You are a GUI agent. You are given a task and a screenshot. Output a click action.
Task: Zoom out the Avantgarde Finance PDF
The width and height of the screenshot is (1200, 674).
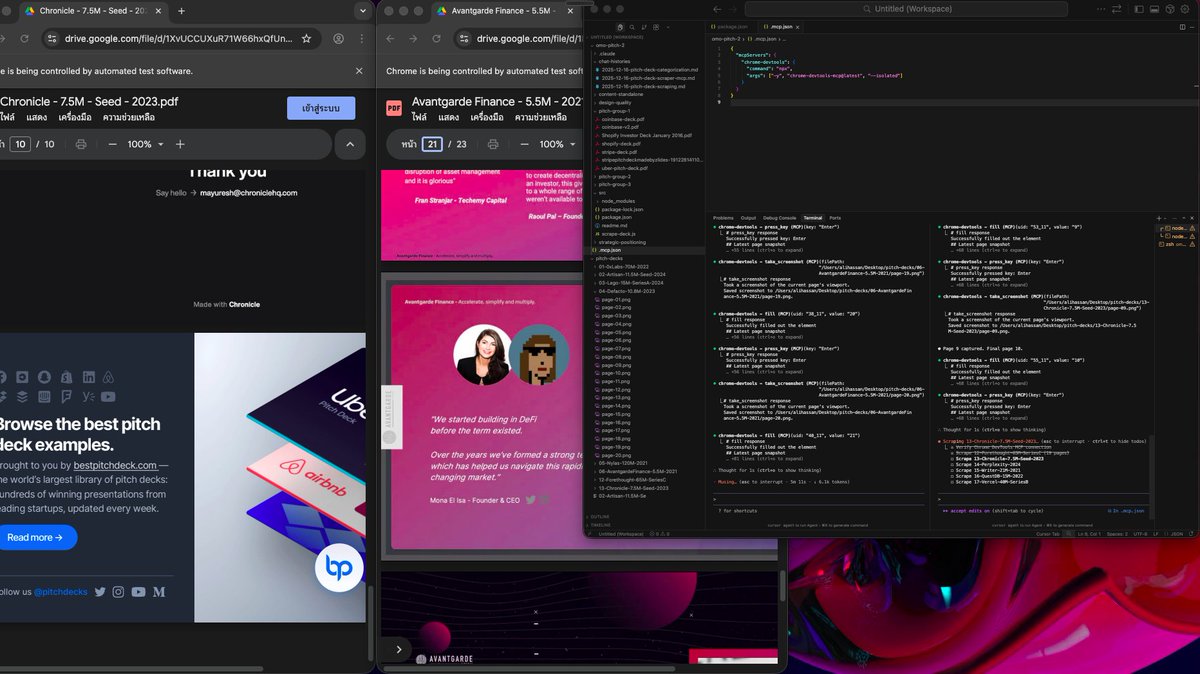point(524,144)
